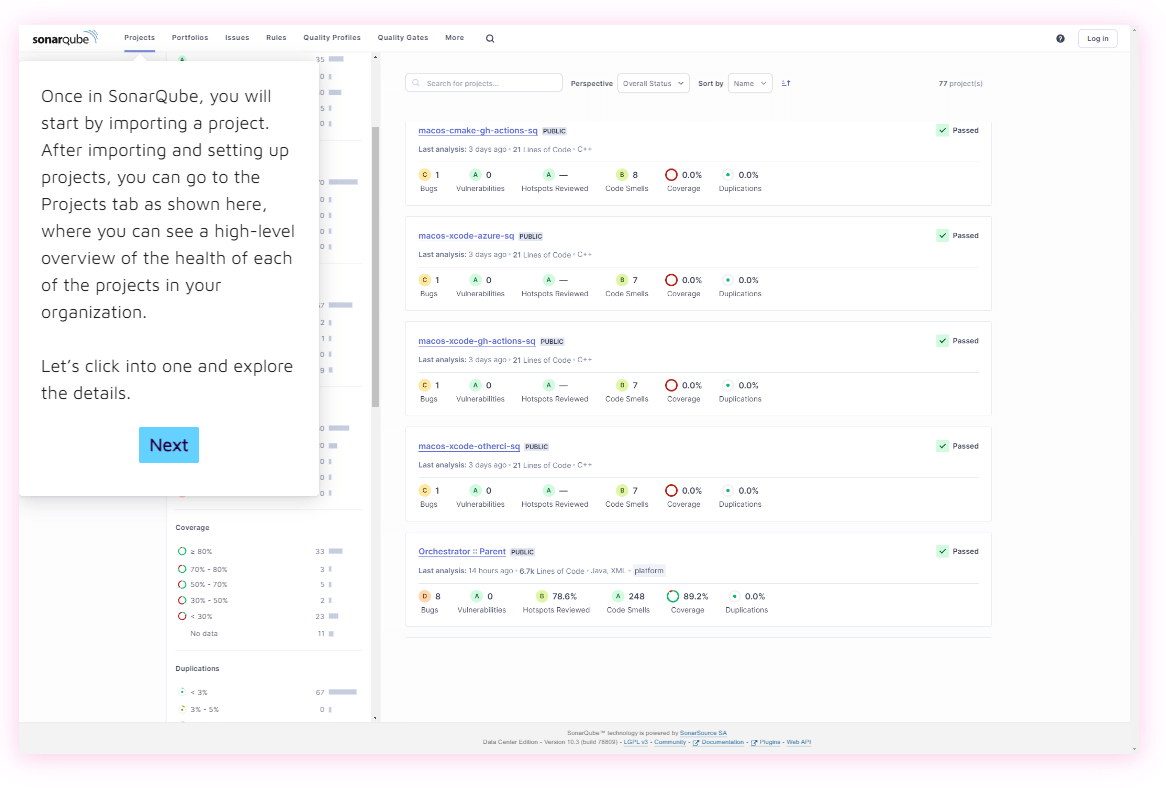Image resolution: width=1166 pixels, height=788 pixels.
Task: Open search via the magnifier icon
Action: [x=489, y=38]
